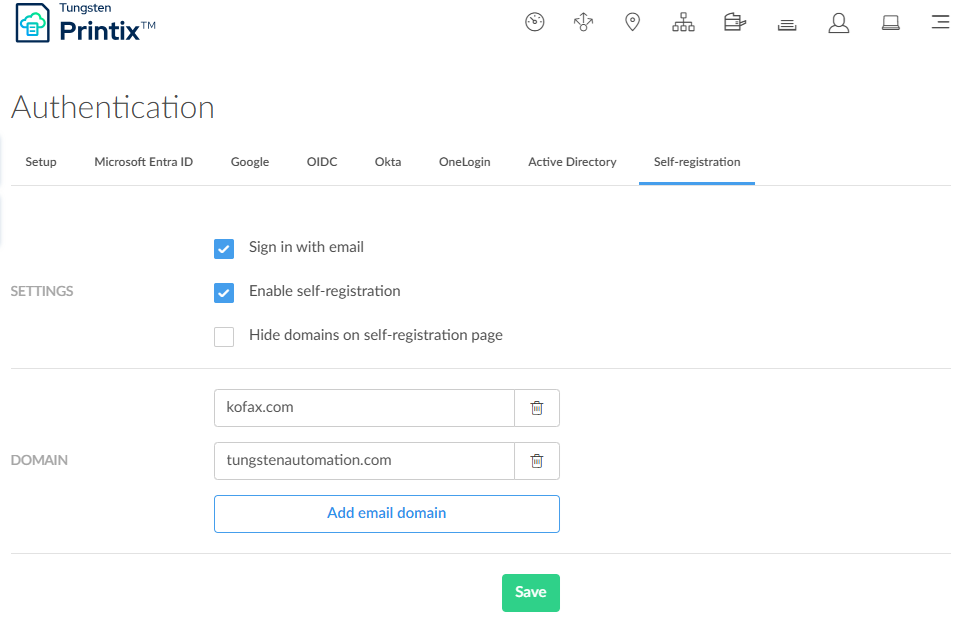The width and height of the screenshot is (964, 622).
Task: Switch to the Microsoft Entra ID tab
Action: tap(143, 162)
